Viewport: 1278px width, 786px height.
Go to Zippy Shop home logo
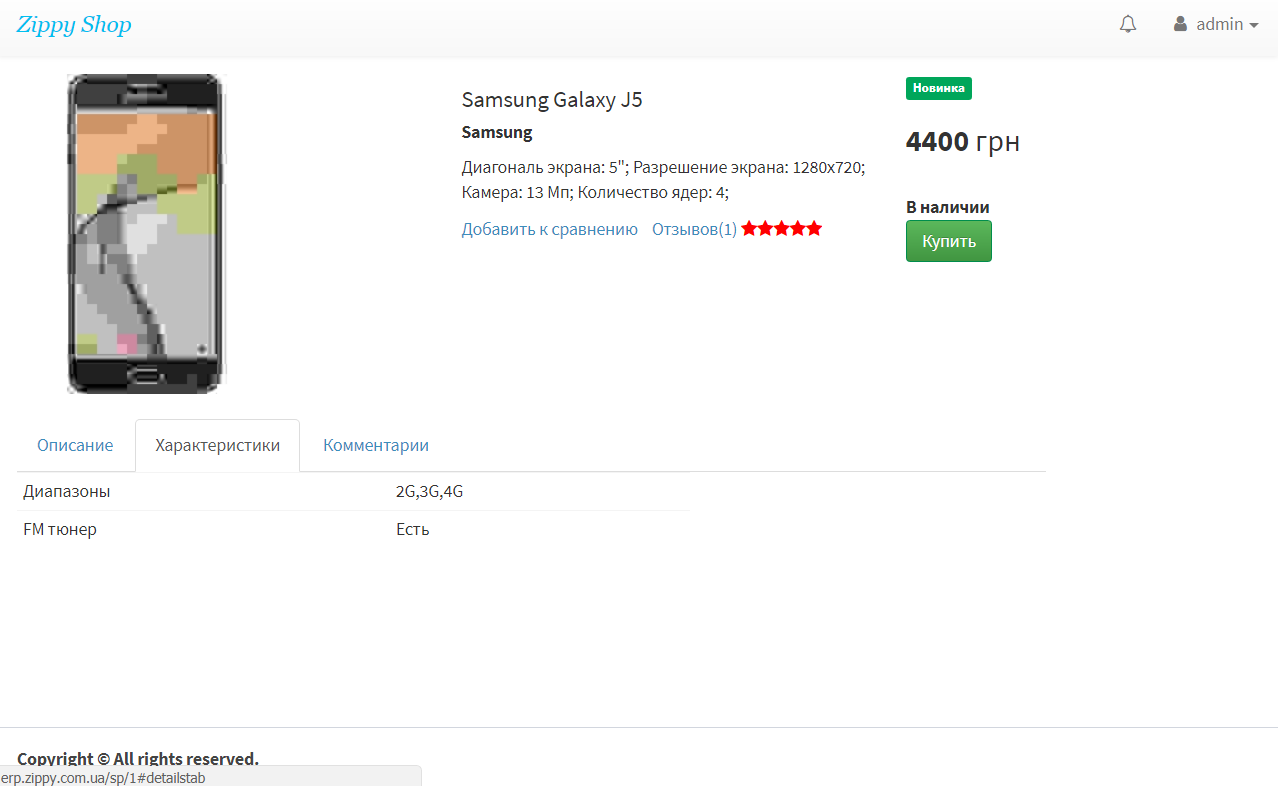(x=74, y=25)
